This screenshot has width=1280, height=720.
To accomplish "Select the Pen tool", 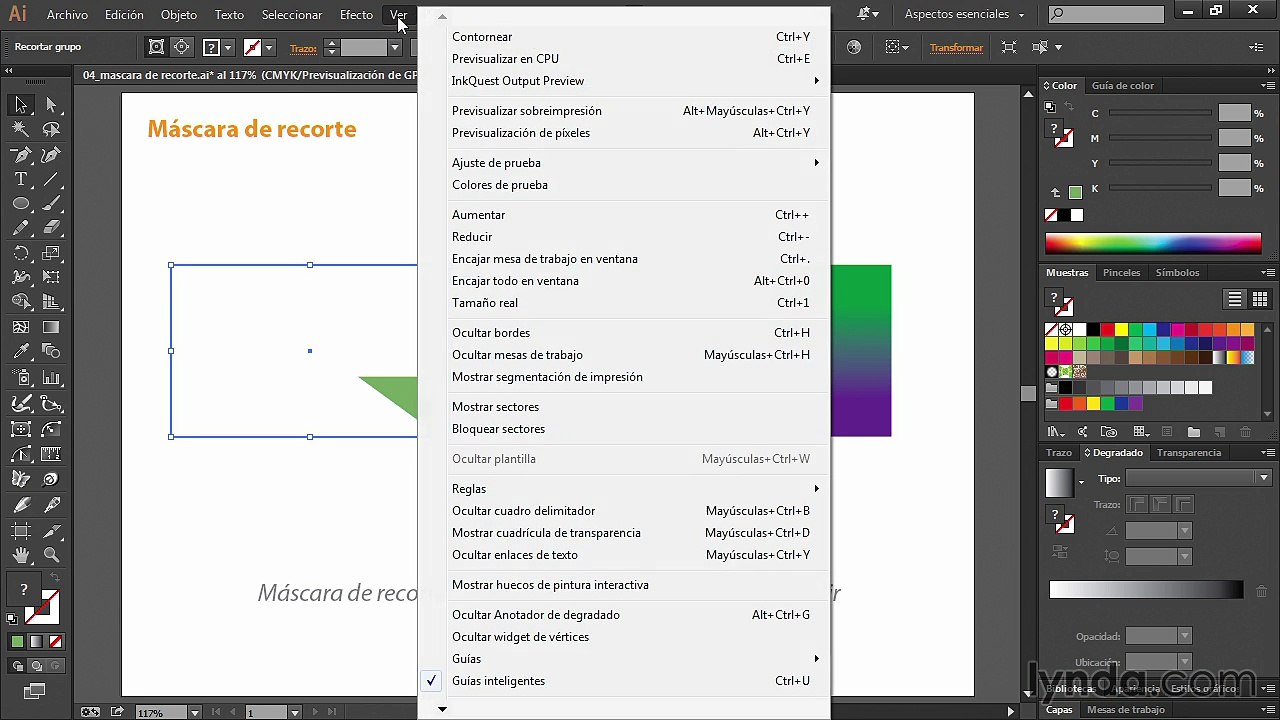I will coord(21,155).
